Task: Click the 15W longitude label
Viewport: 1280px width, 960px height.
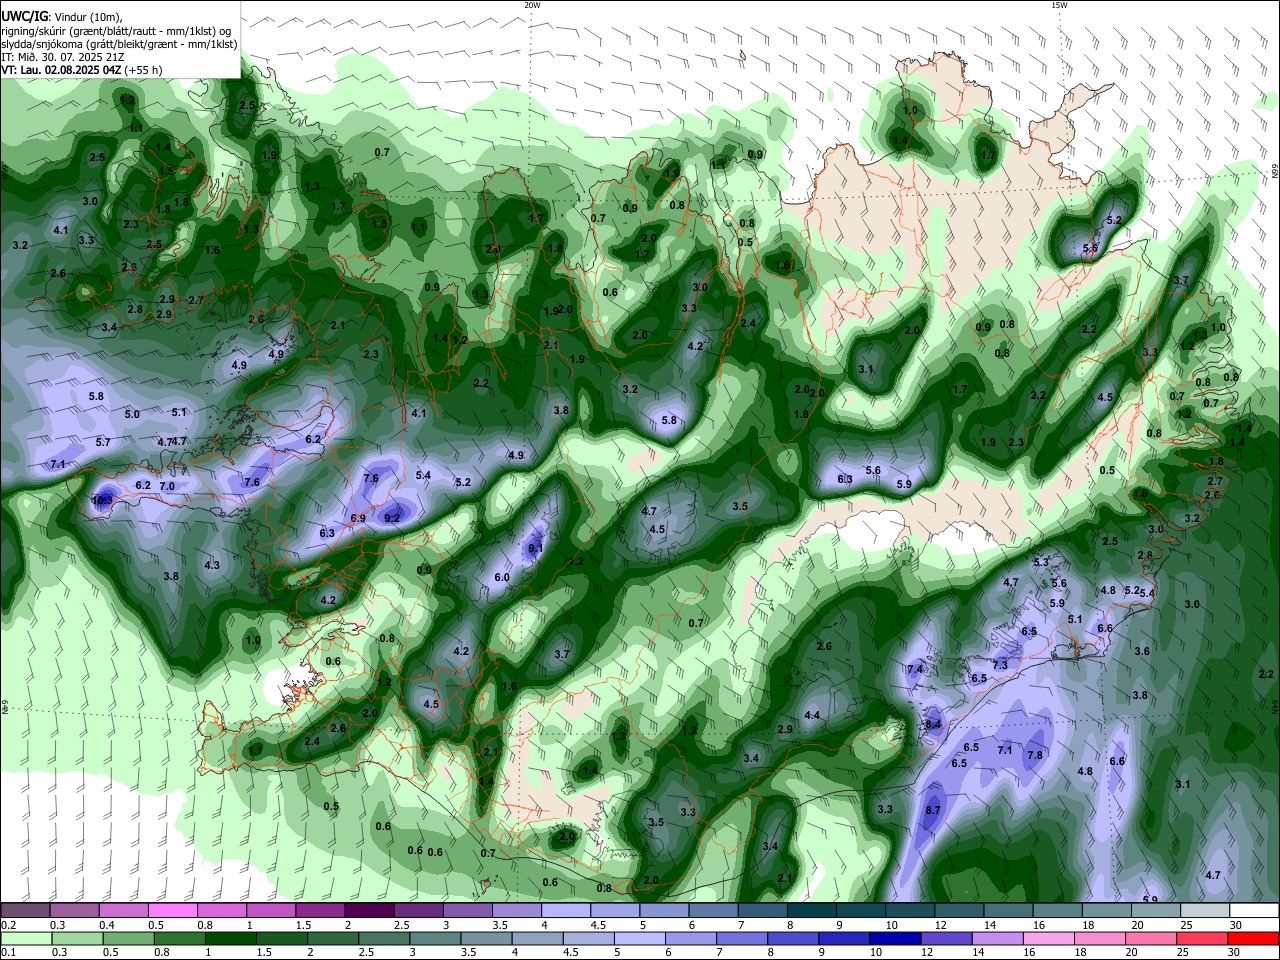Action: (1059, 5)
